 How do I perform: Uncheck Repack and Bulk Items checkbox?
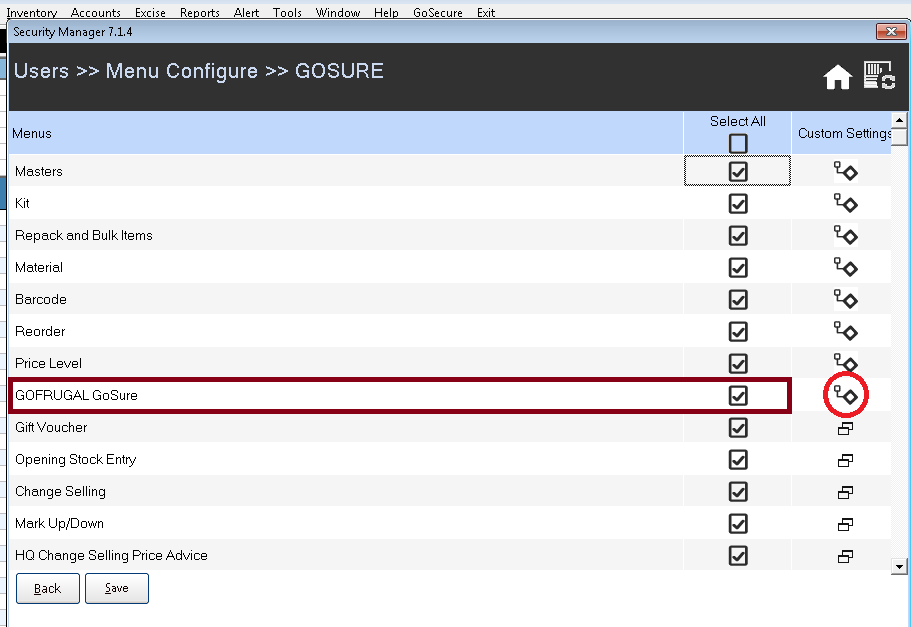tap(738, 235)
